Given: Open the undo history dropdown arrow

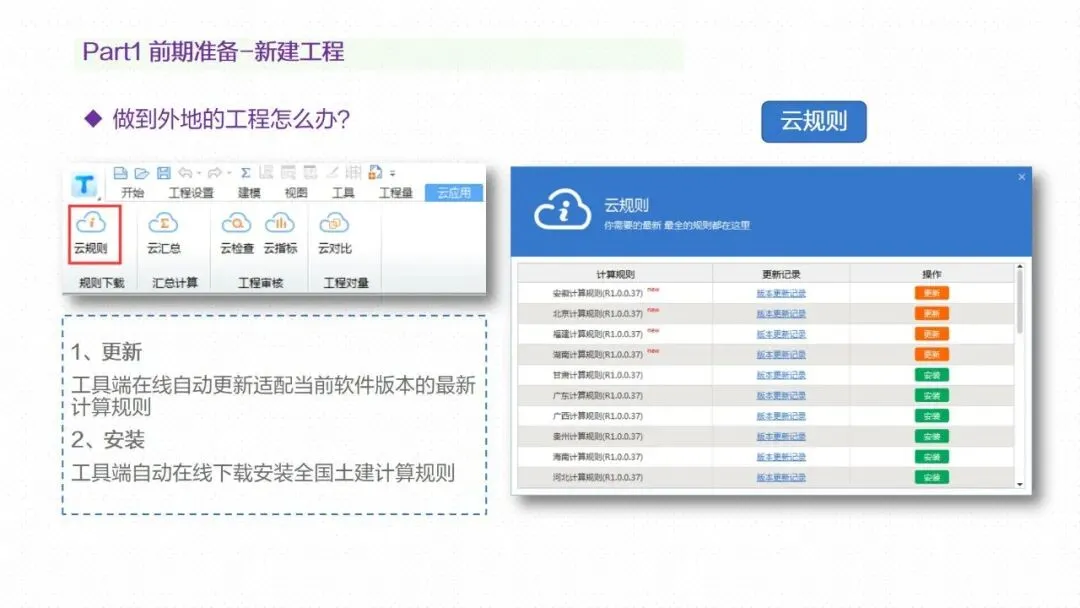Looking at the screenshot, I should [198, 174].
